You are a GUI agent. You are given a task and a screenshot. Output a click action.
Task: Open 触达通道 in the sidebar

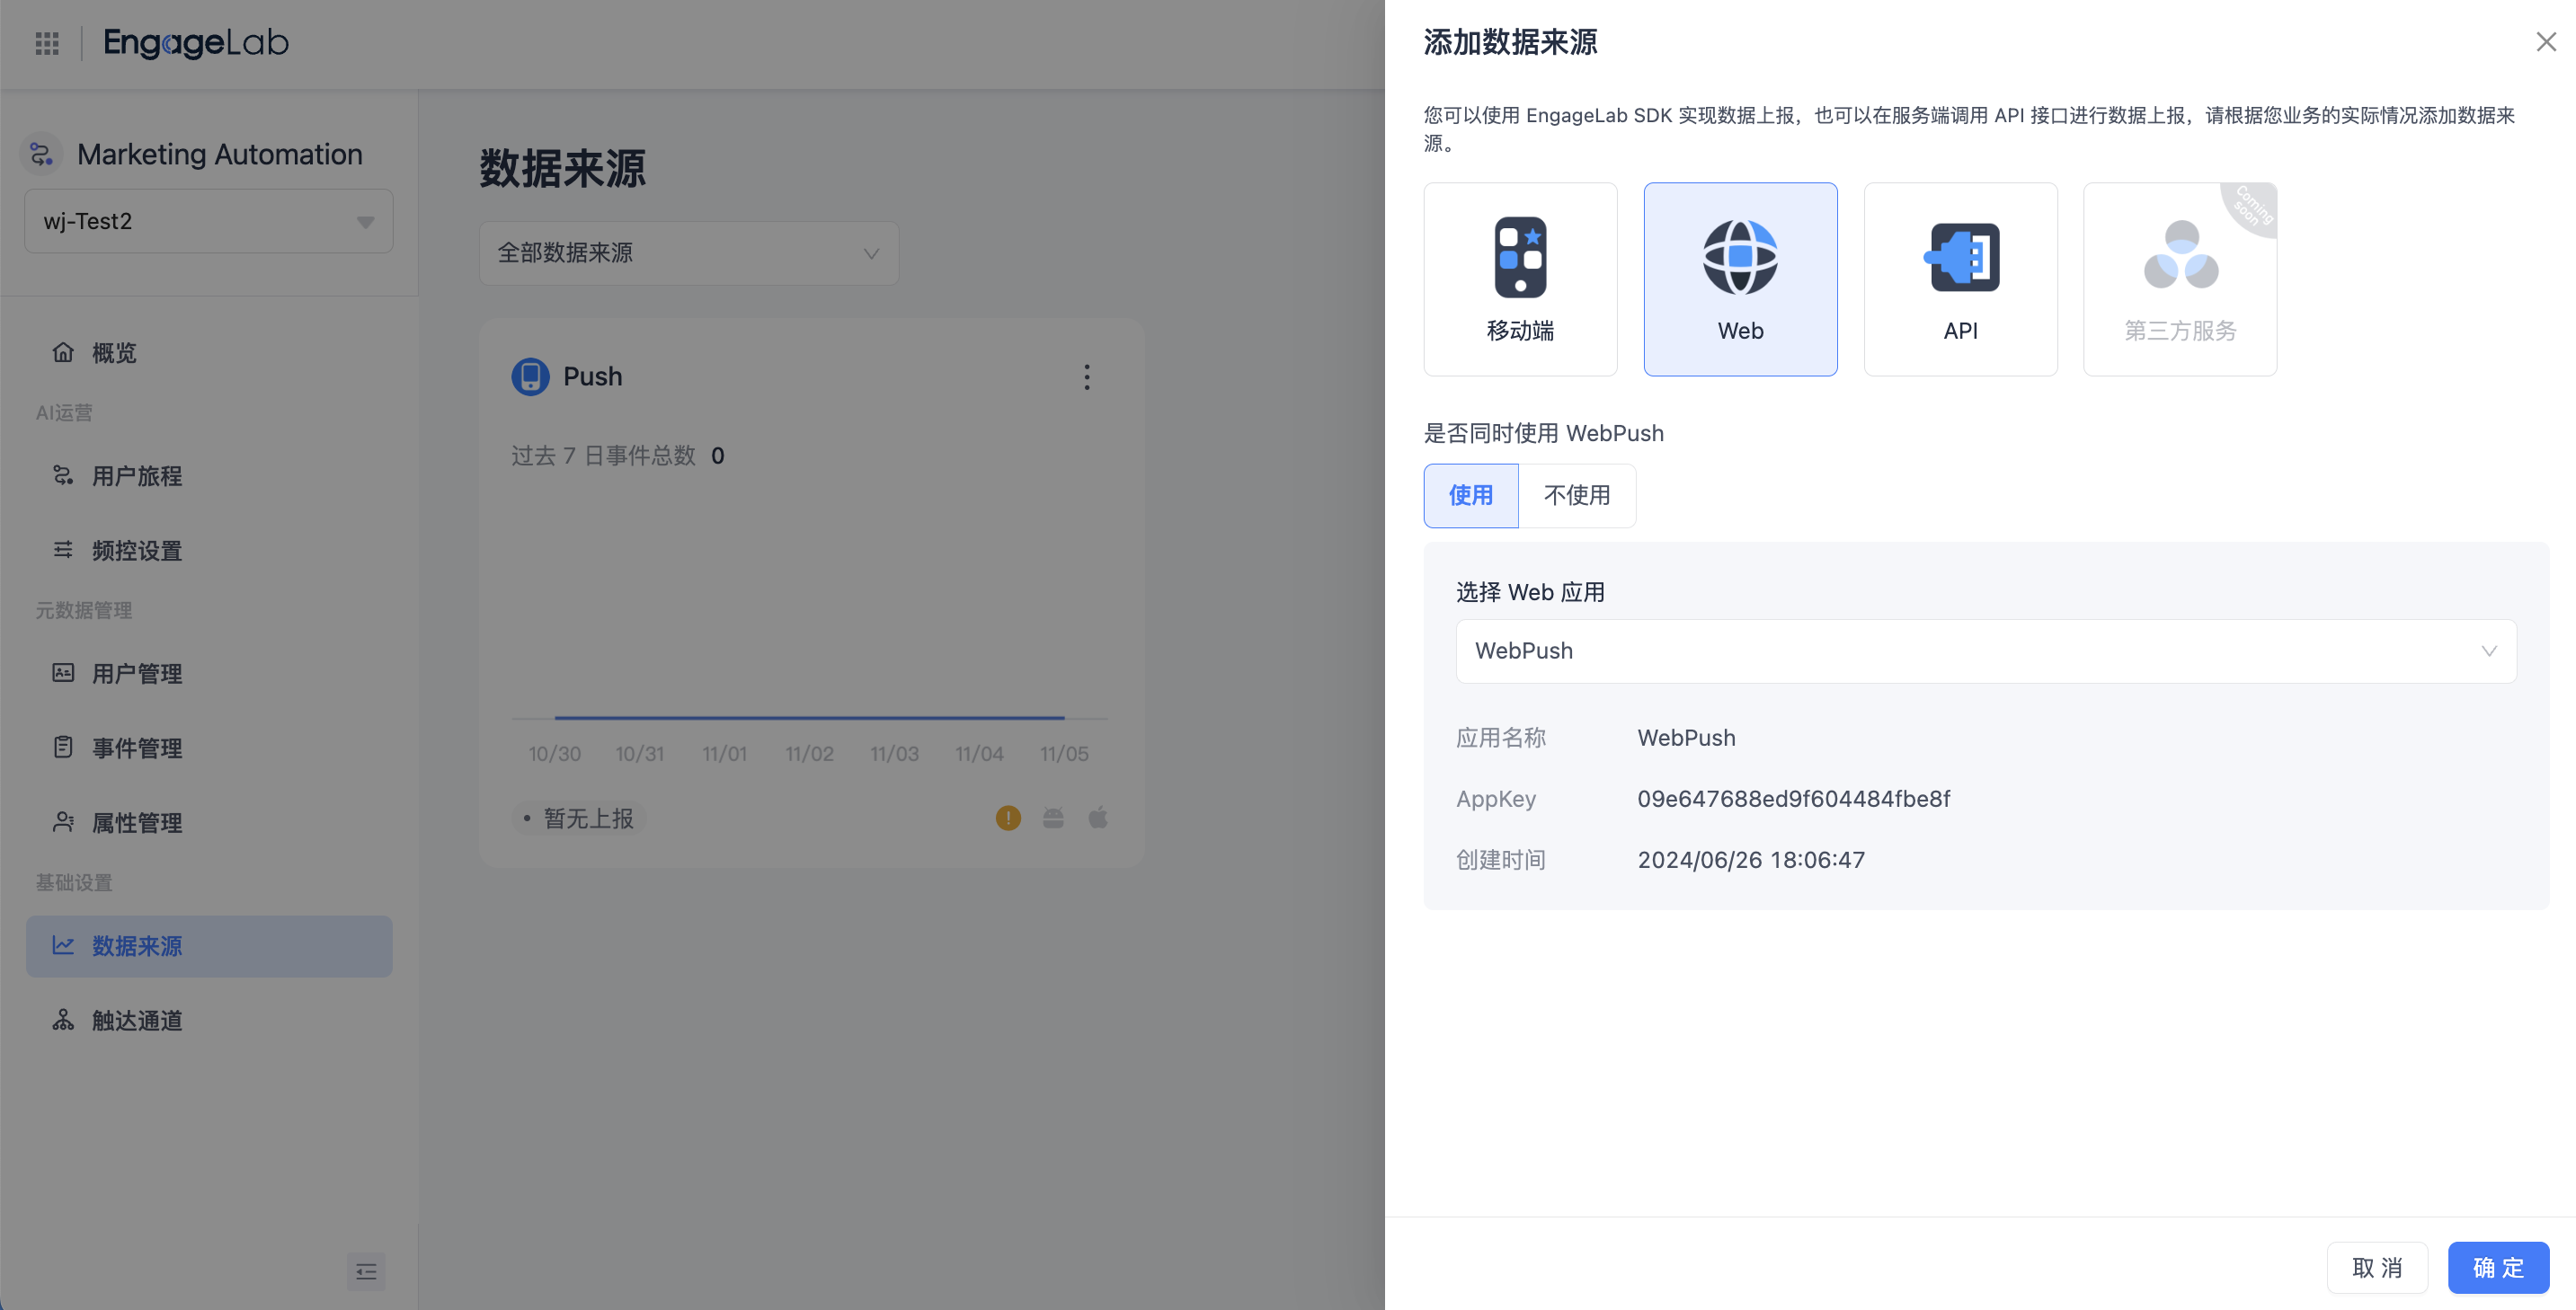tap(209, 1020)
